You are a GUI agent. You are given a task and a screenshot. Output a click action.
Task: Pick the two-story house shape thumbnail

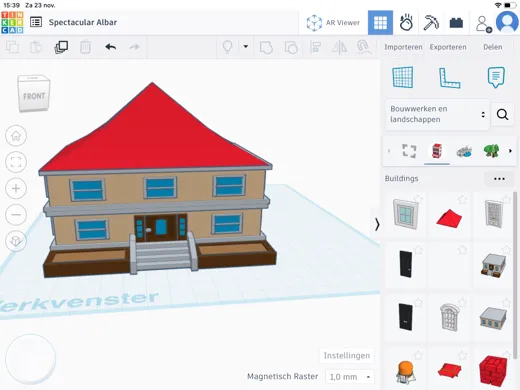tap(493, 265)
